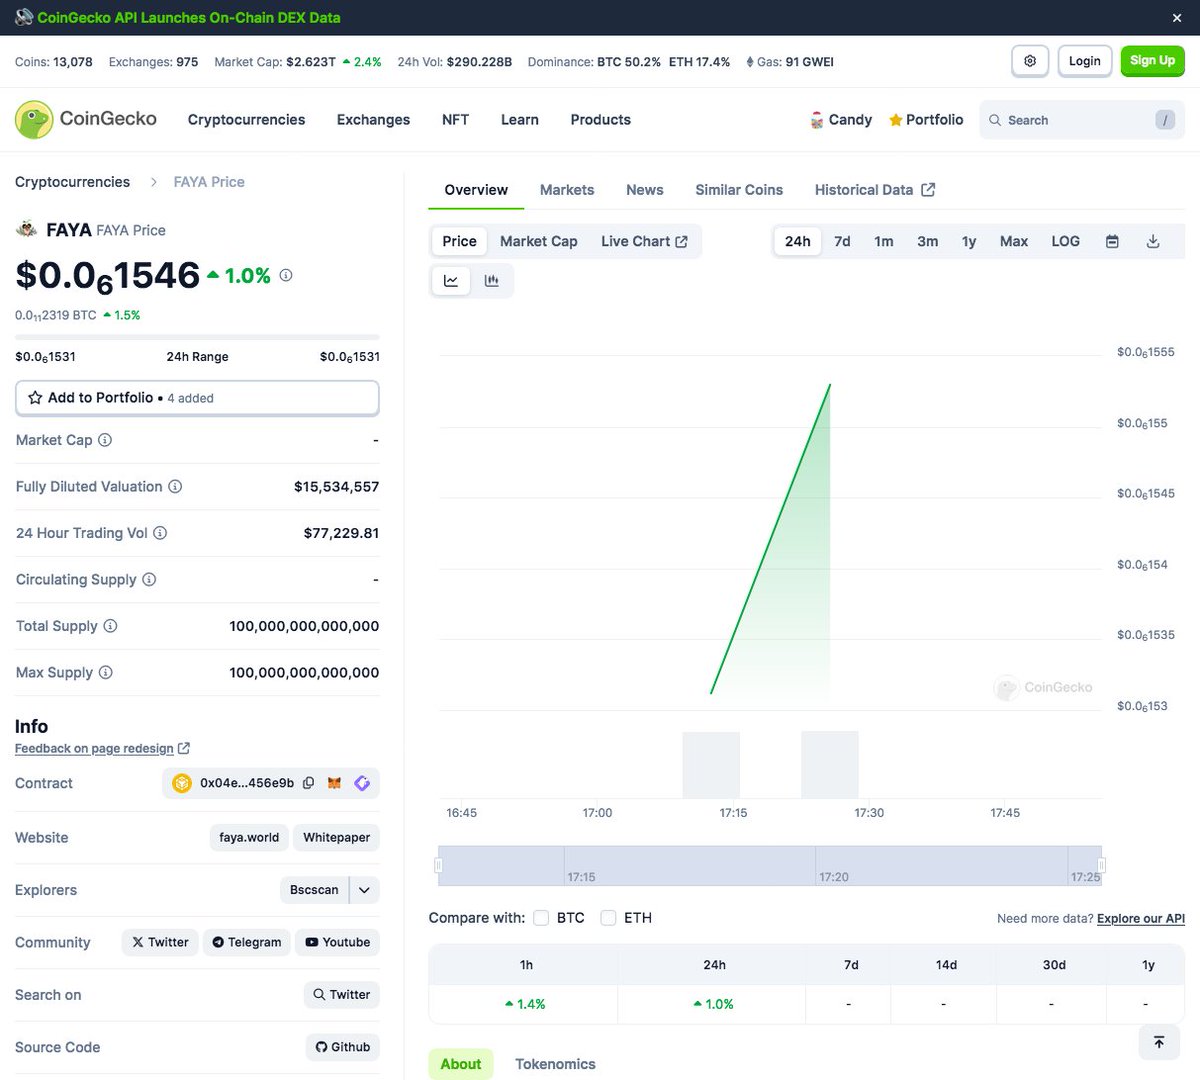This screenshot has height=1080, width=1200.
Task: Download chart data with download icon
Action: pos(1153,241)
